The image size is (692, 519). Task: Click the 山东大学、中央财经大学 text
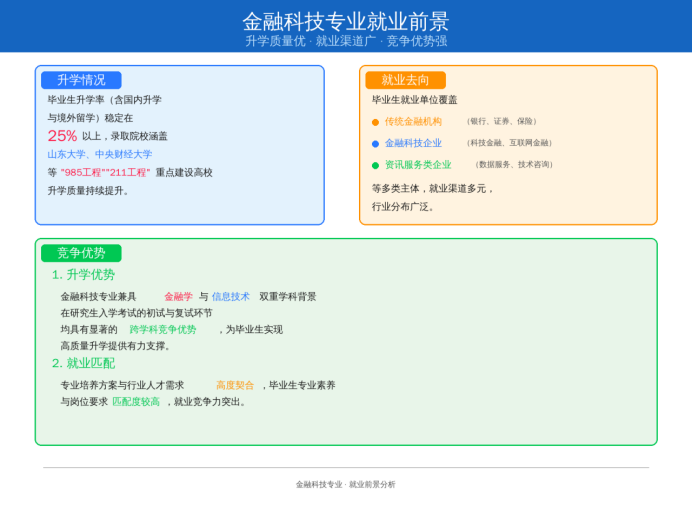tap(100, 154)
